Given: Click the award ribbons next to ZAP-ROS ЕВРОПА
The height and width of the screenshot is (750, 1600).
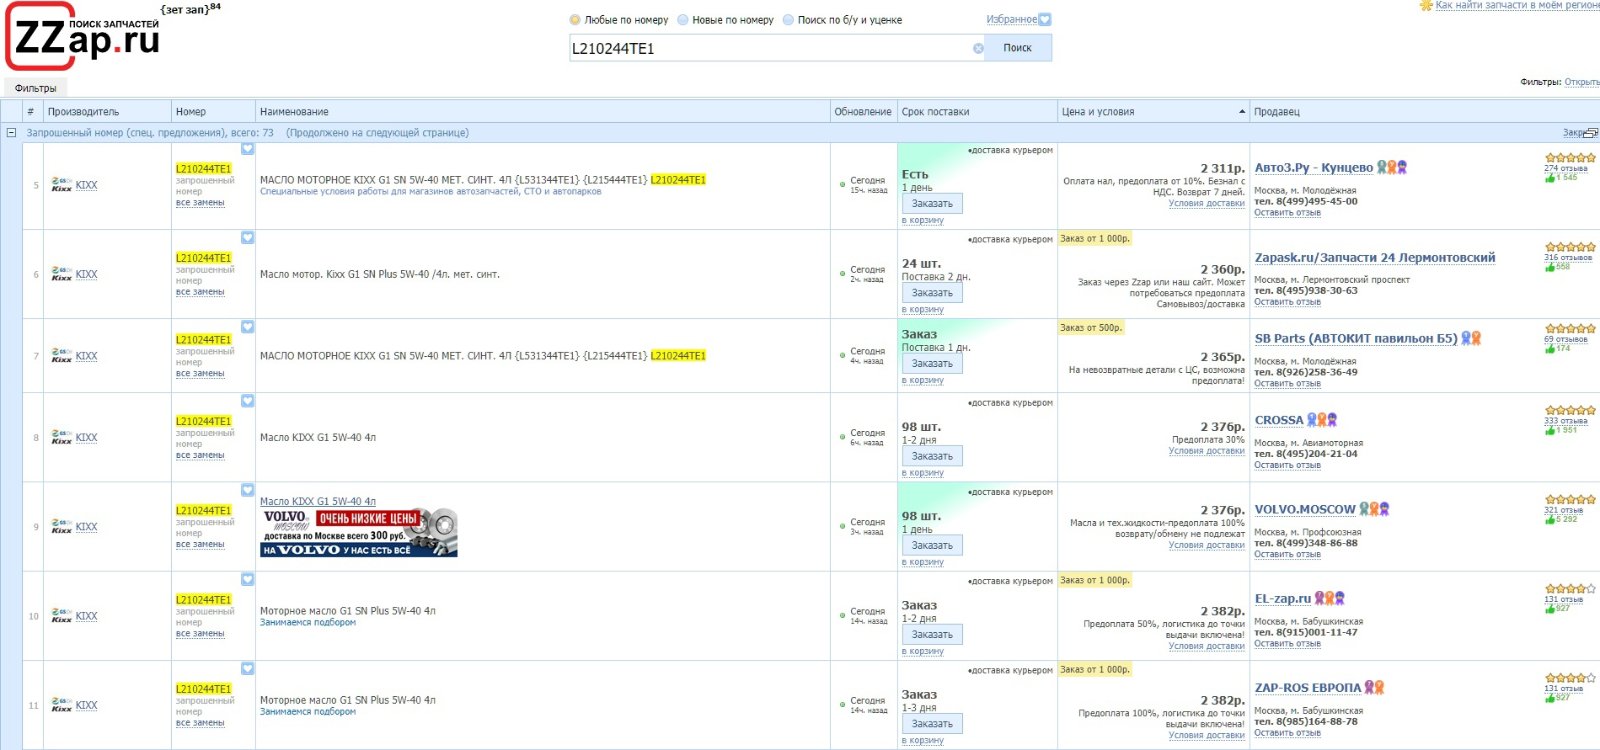Looking at the screenshot, I should click(1375, 687).
